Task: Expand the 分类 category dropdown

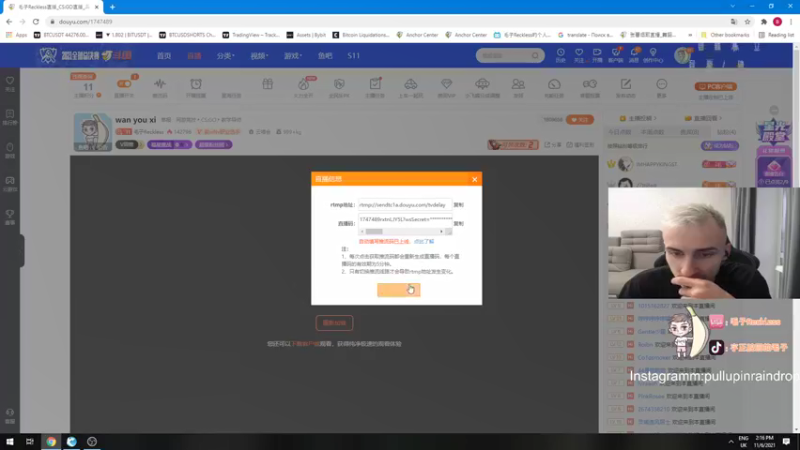Action: click(x=225, y=56)
